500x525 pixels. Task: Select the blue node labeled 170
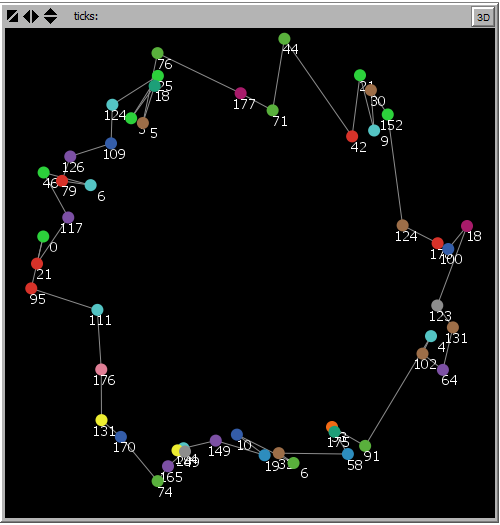pos(121,437)
